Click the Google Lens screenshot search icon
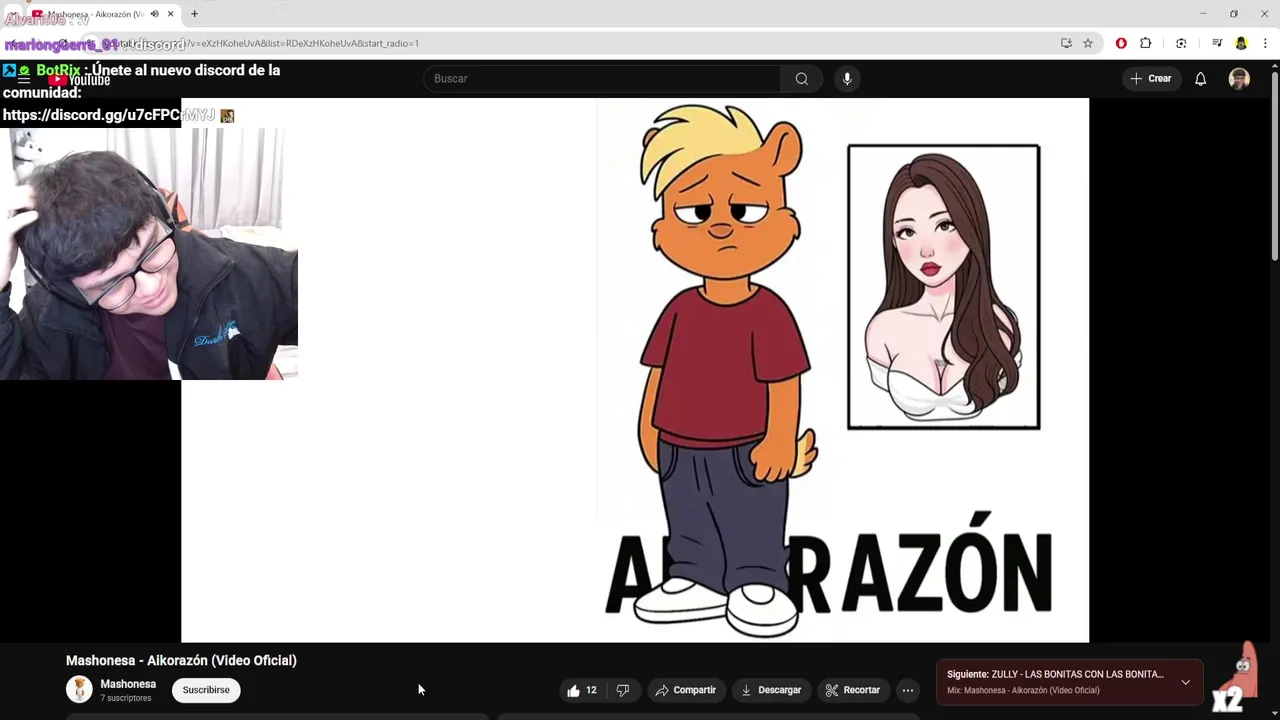This screenshot has height=720, width=1280. tap(1181, 43)
